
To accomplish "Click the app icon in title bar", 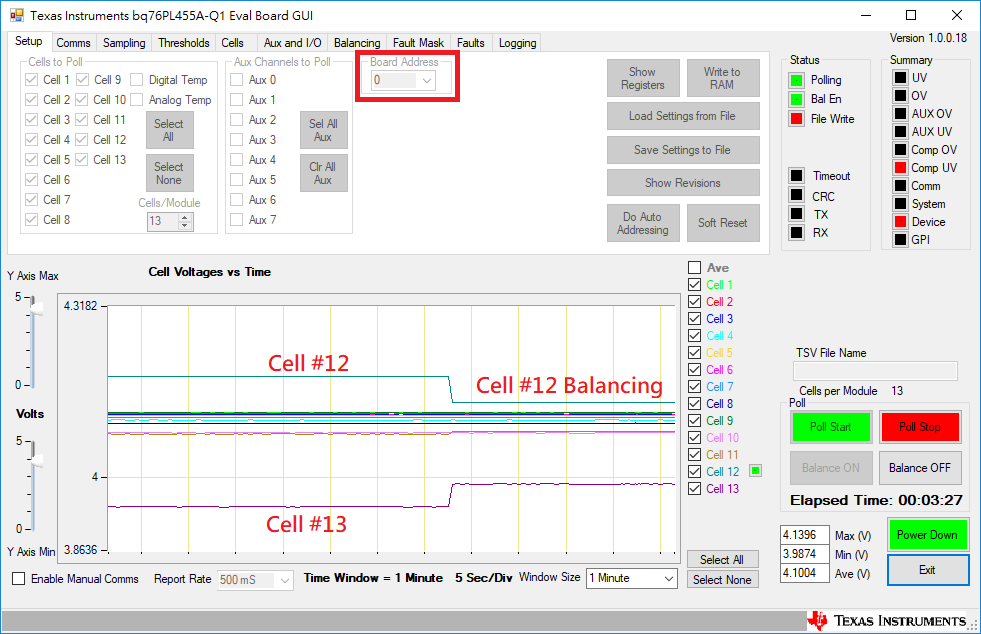I will 16,15.
